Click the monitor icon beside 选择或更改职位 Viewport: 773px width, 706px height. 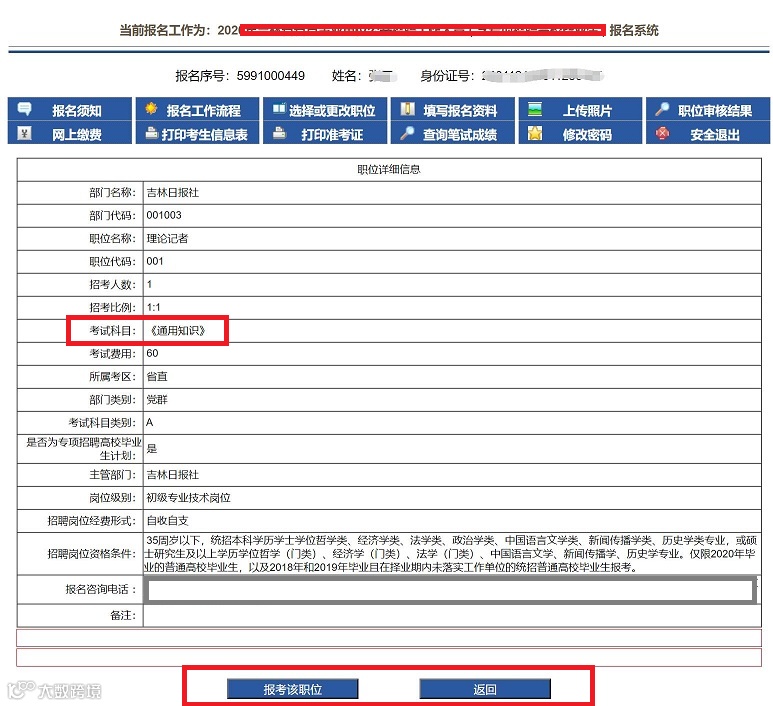click(279, 108)
